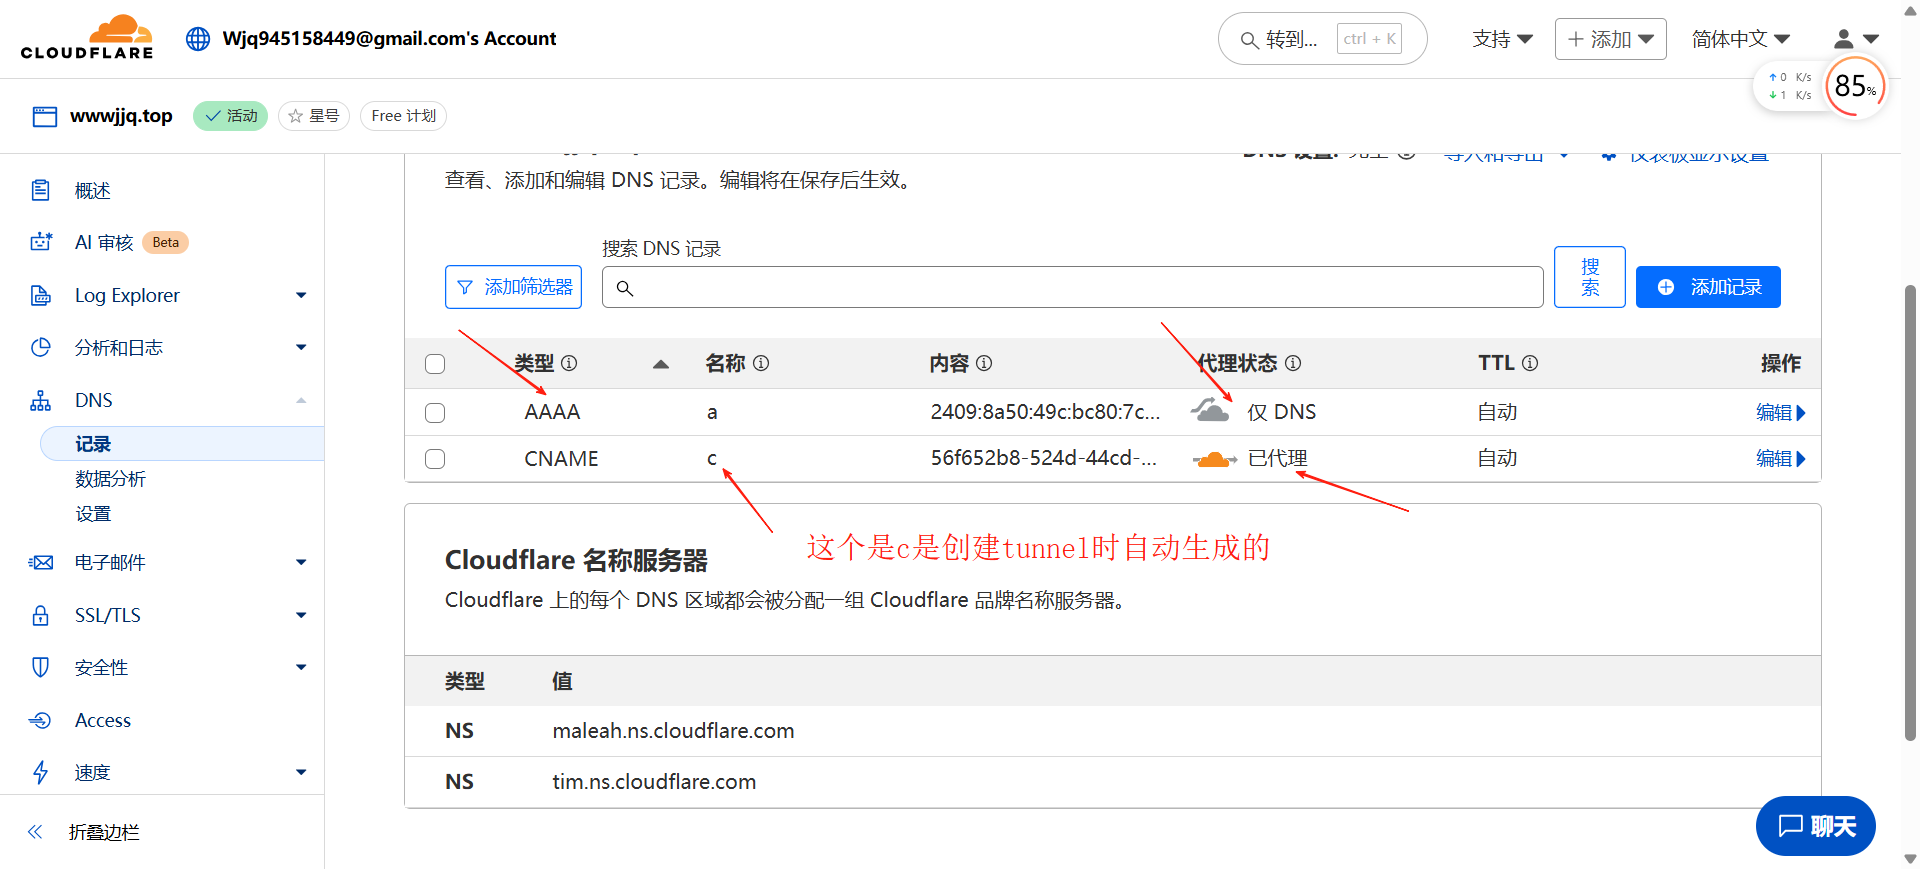Select the maleah.ns.cloudflare.com nameserver value

click(x=673, y=731)
